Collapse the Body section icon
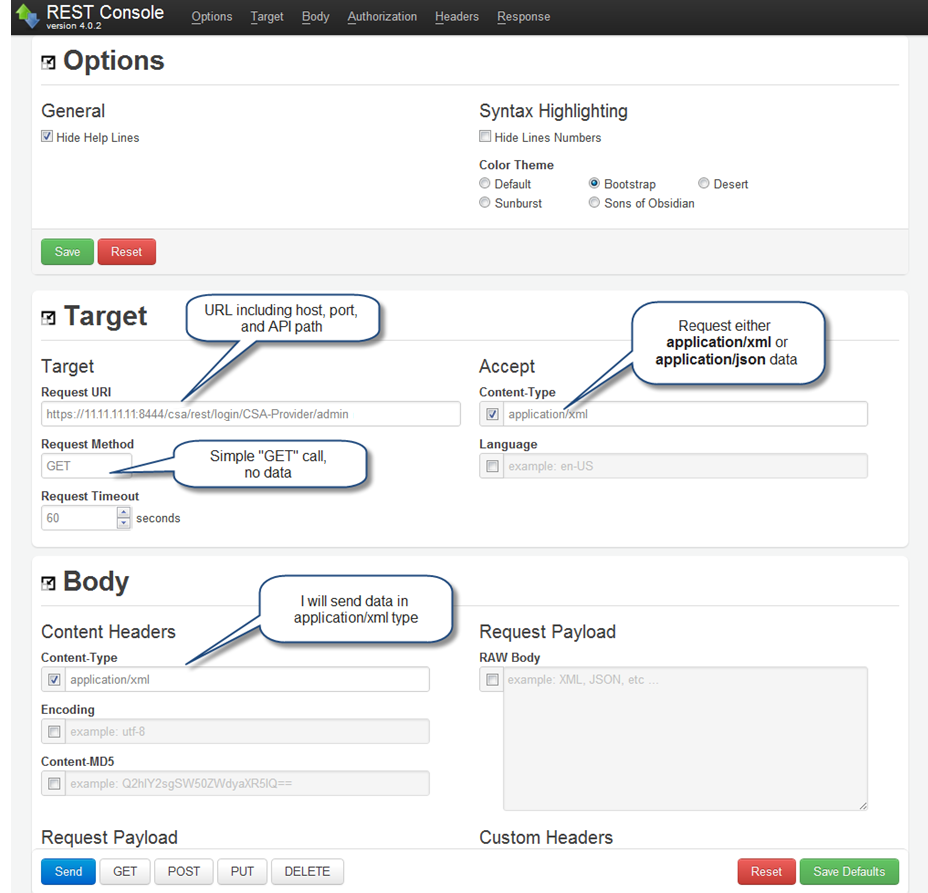Image resolution: width=928 pixels, height=893 pixels. click(48, 583)
